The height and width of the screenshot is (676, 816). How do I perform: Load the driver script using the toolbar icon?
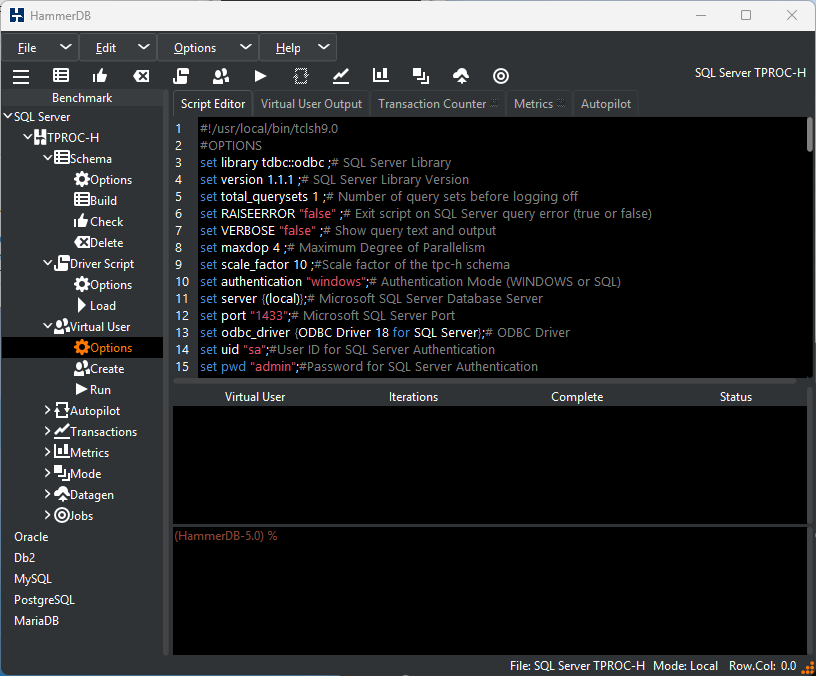[x=181, y=76]
